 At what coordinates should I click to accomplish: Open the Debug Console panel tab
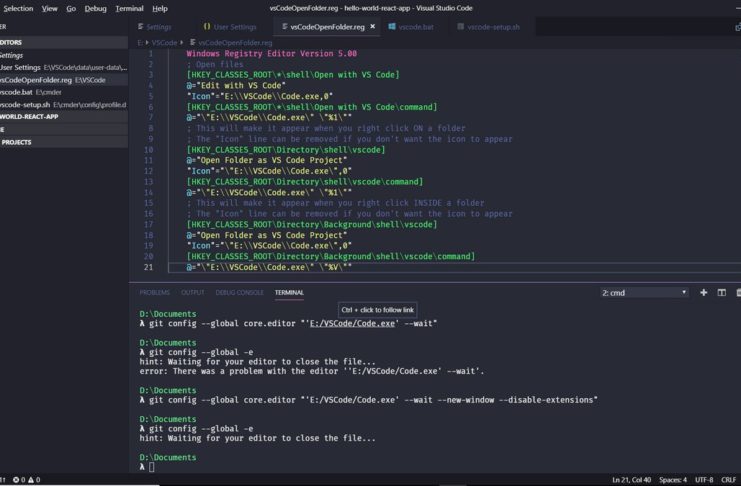coord(240,293)
